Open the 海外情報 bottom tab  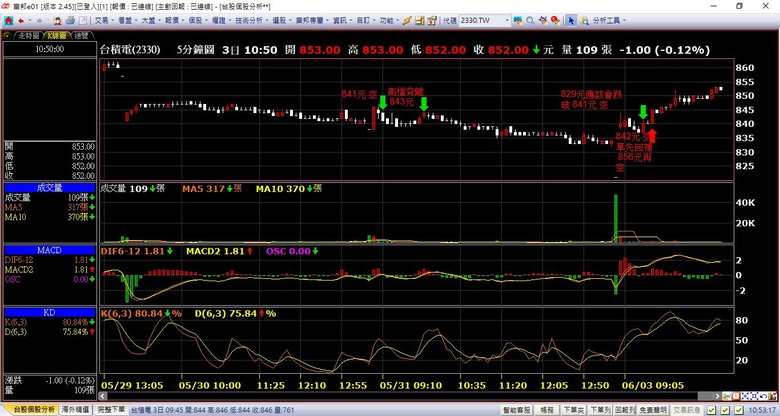(76, 410)
